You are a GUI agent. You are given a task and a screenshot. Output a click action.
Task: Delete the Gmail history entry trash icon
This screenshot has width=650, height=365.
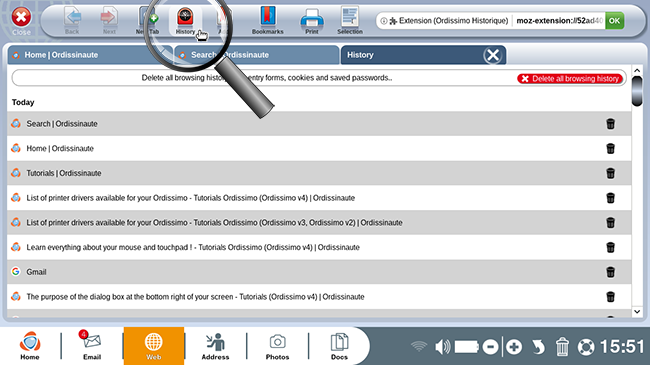pos(610,272)
